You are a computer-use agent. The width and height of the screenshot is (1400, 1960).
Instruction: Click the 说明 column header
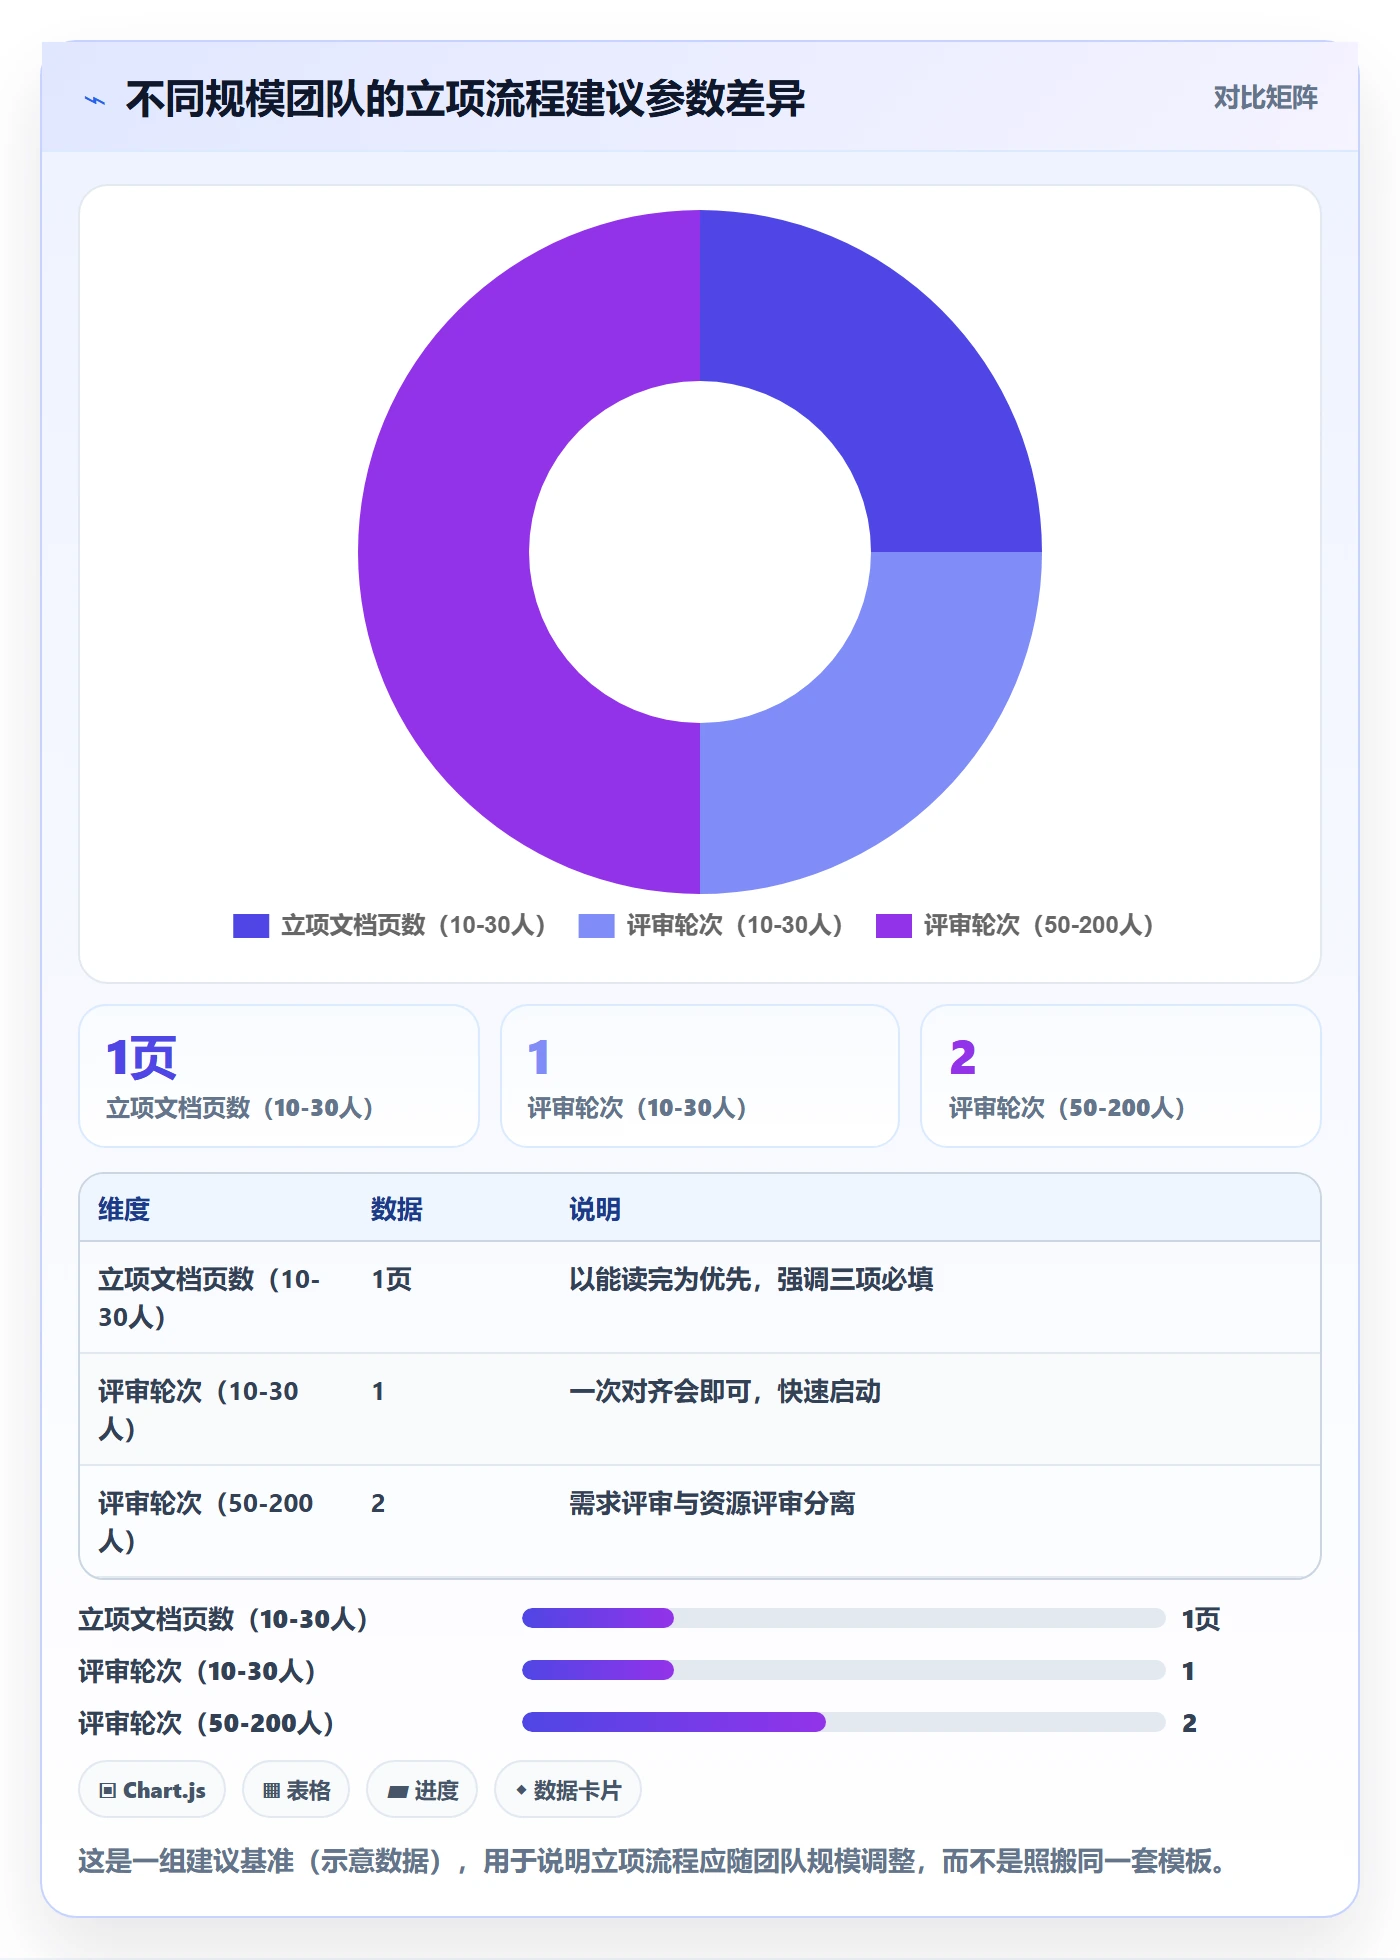[x=595, y=1209]
